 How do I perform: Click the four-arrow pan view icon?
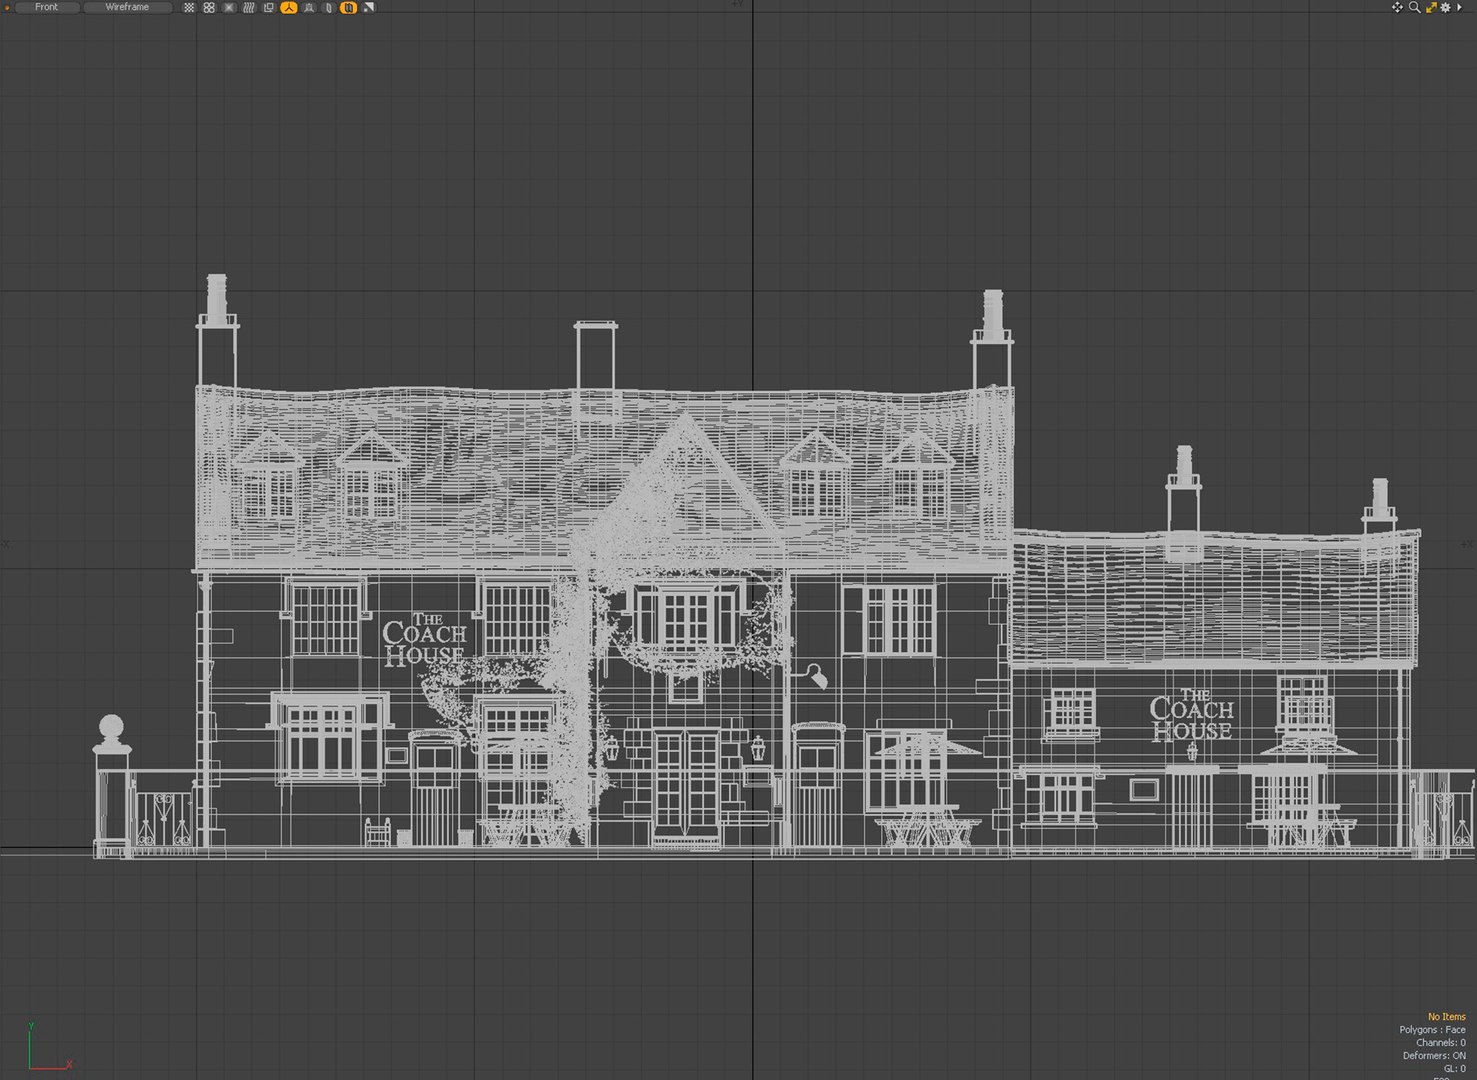pos(1398,7)
